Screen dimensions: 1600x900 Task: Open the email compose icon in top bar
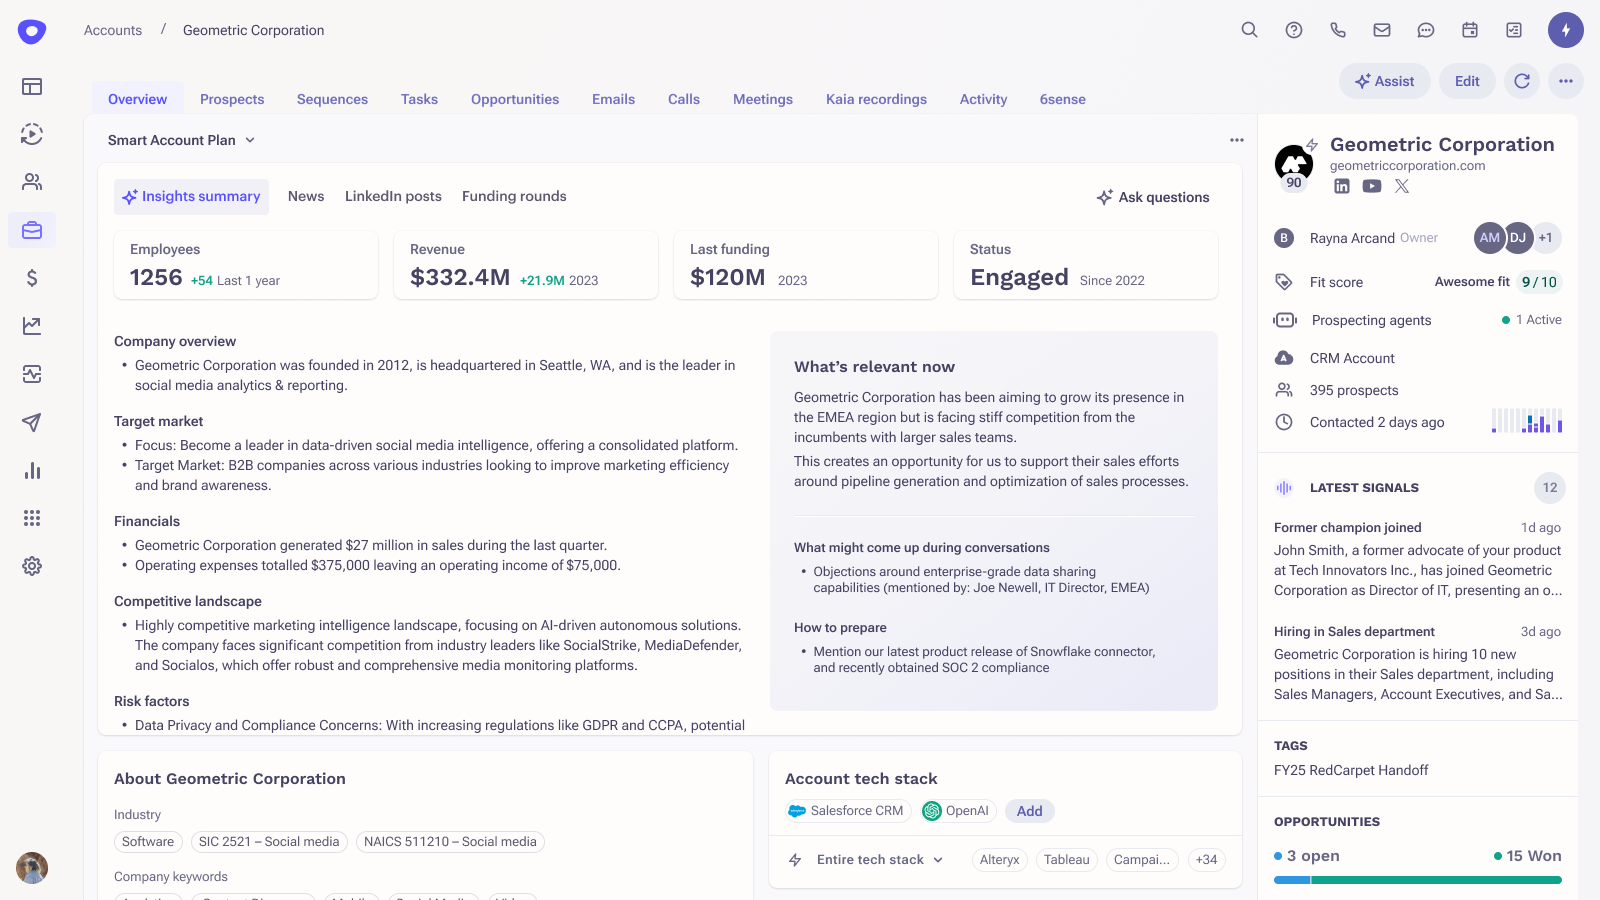(x=1382, y=30)
